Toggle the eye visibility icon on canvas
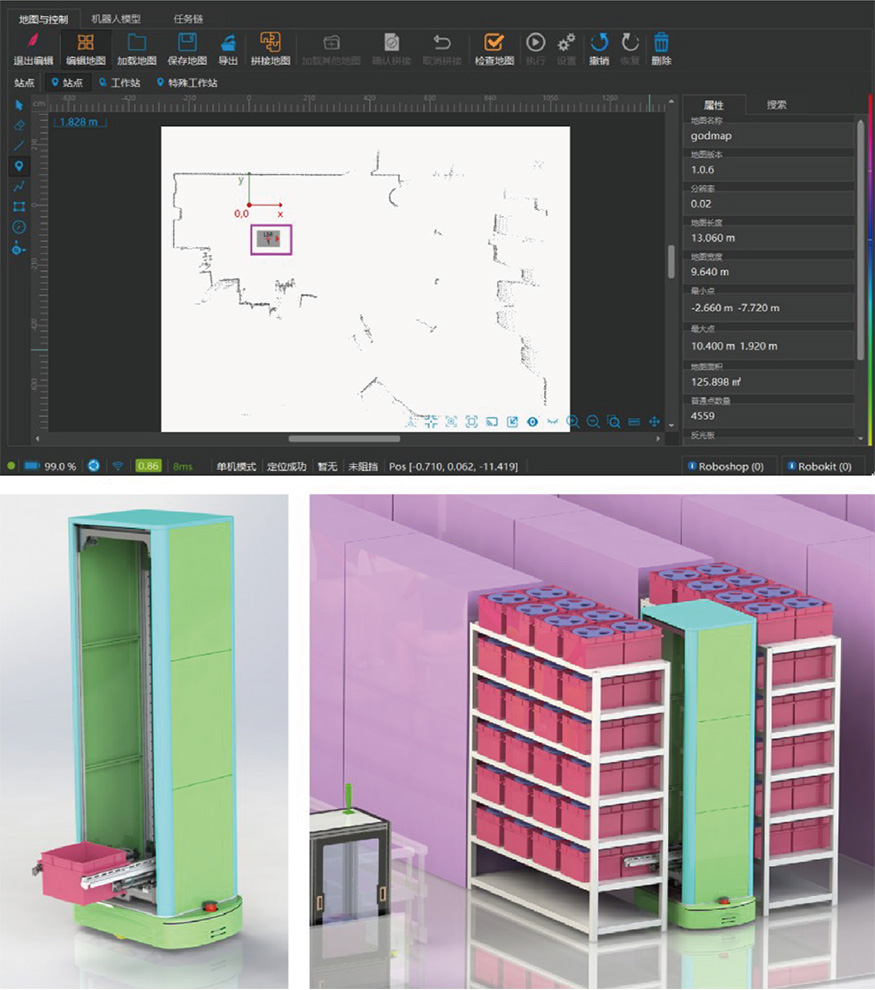This screenshot has height=990, width=875. point(532,422)
